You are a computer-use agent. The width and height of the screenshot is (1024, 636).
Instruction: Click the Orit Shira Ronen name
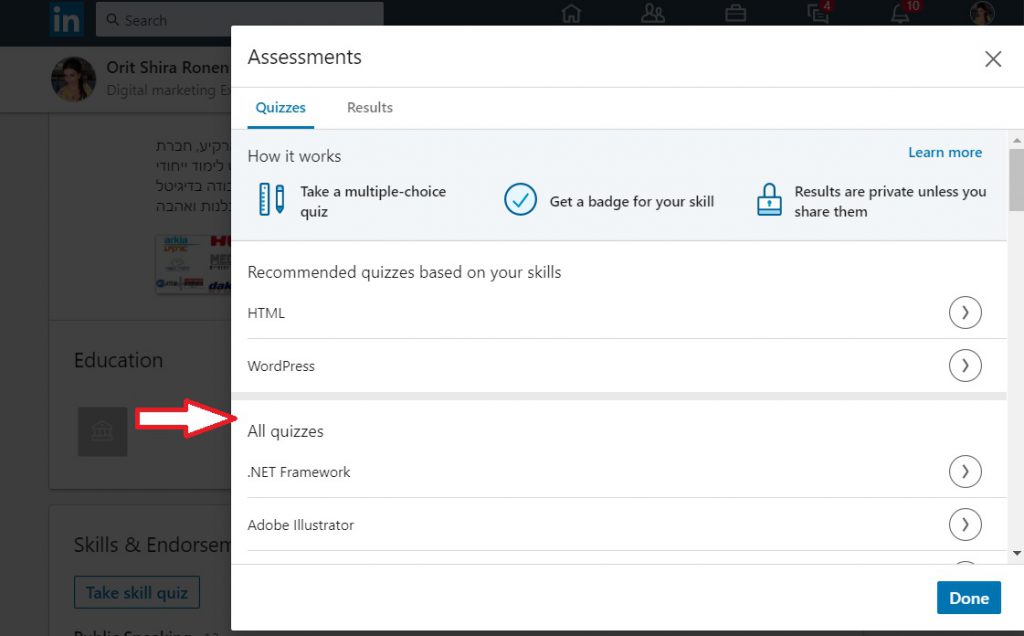tap(168, 67)
